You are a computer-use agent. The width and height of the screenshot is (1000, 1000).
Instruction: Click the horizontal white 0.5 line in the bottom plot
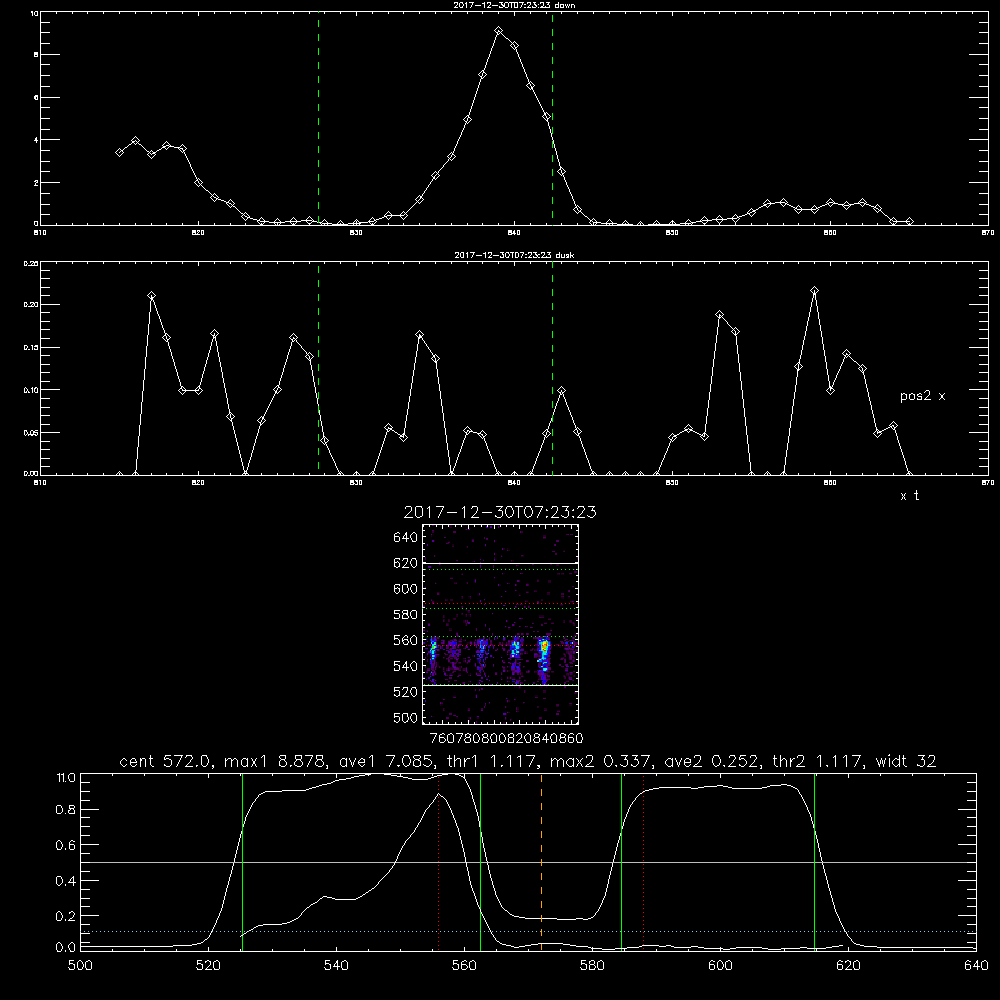pyautogui.click(x=529, y=862)
